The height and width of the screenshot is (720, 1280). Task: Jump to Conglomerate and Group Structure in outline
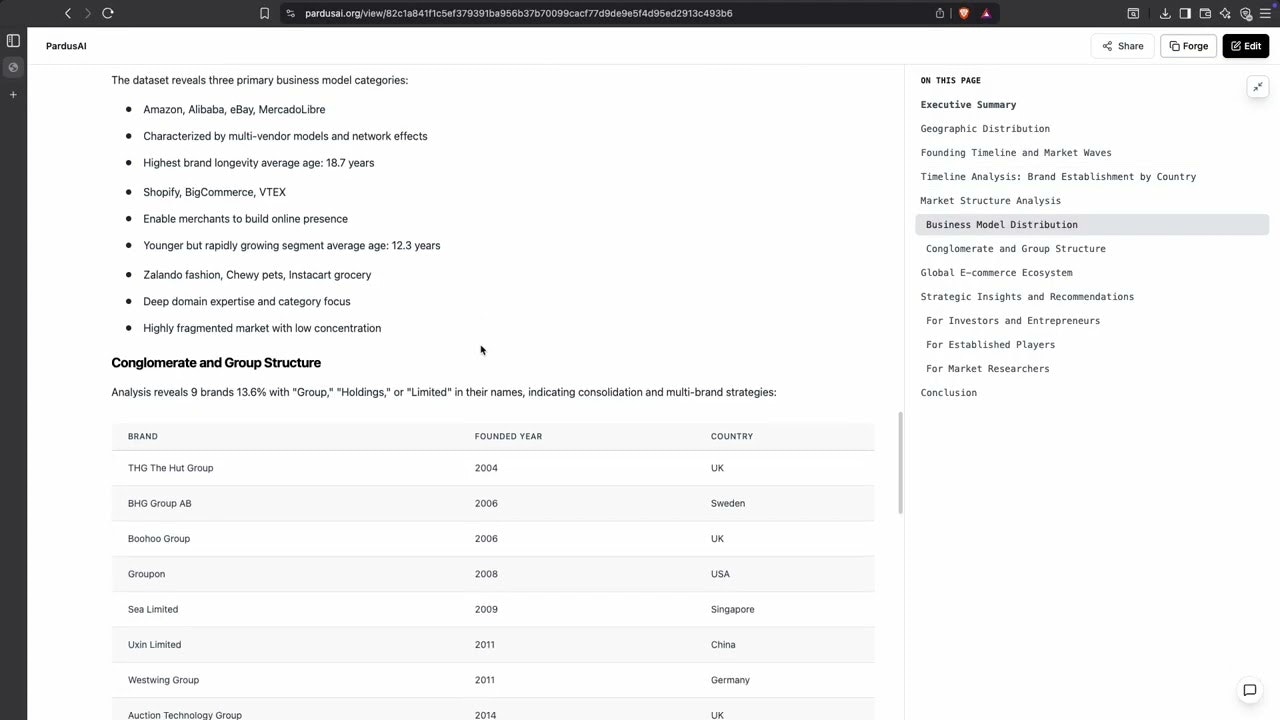1015,249
